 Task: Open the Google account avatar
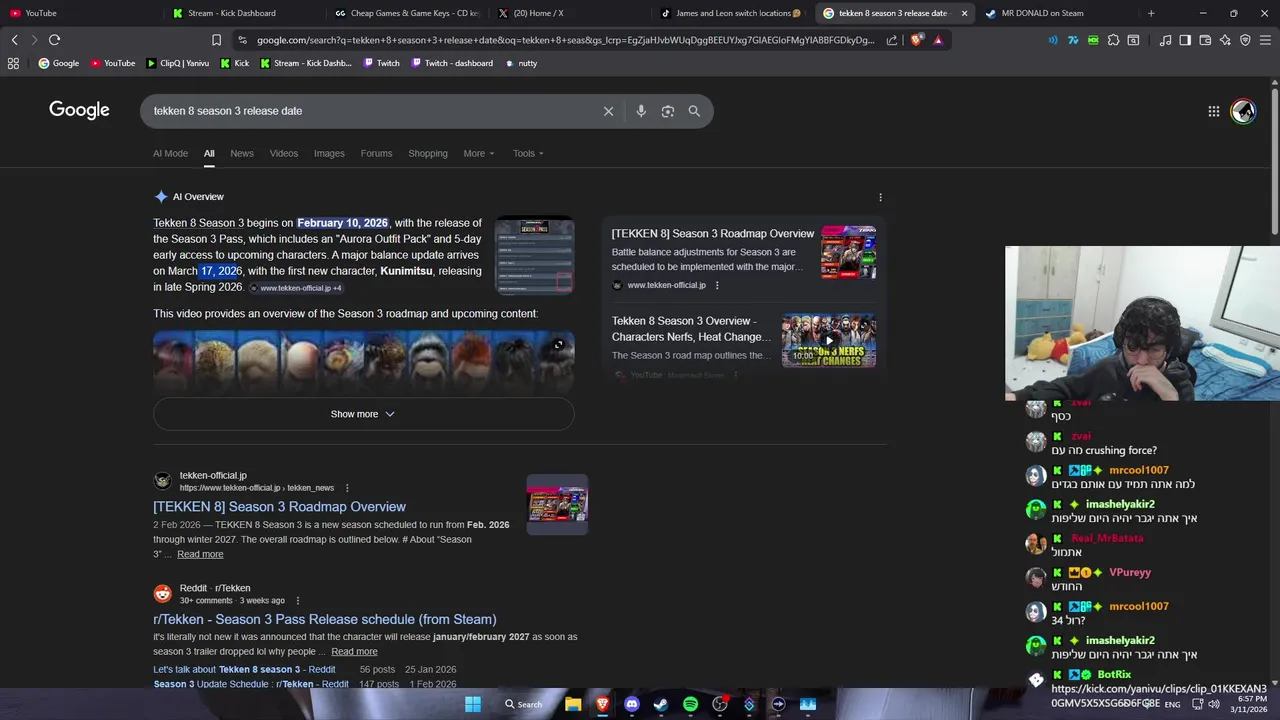[x=1243, y=111]
